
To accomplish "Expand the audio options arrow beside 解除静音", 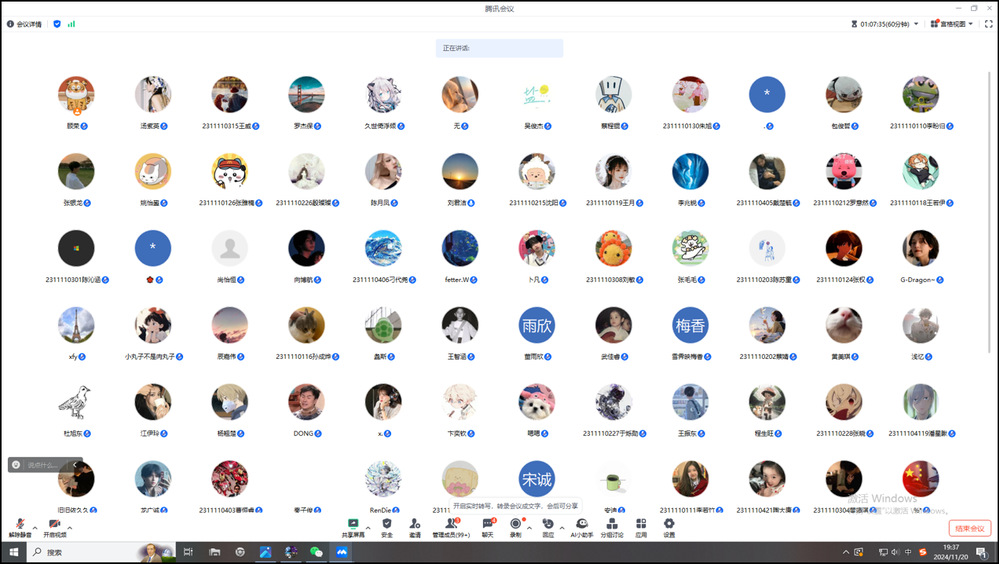I will pyautogui.click(x=35, y=525).
